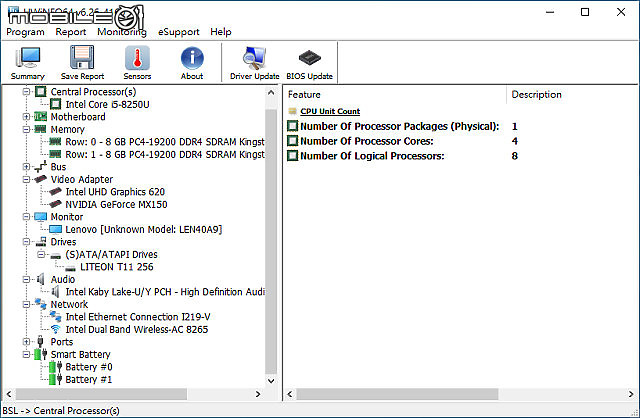Expand the Bus node

[x=26, y=167]
